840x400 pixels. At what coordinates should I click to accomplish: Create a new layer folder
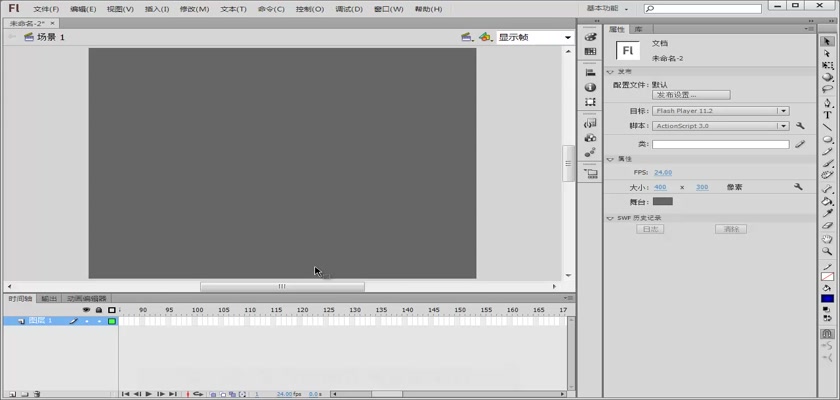pos(24,394)
